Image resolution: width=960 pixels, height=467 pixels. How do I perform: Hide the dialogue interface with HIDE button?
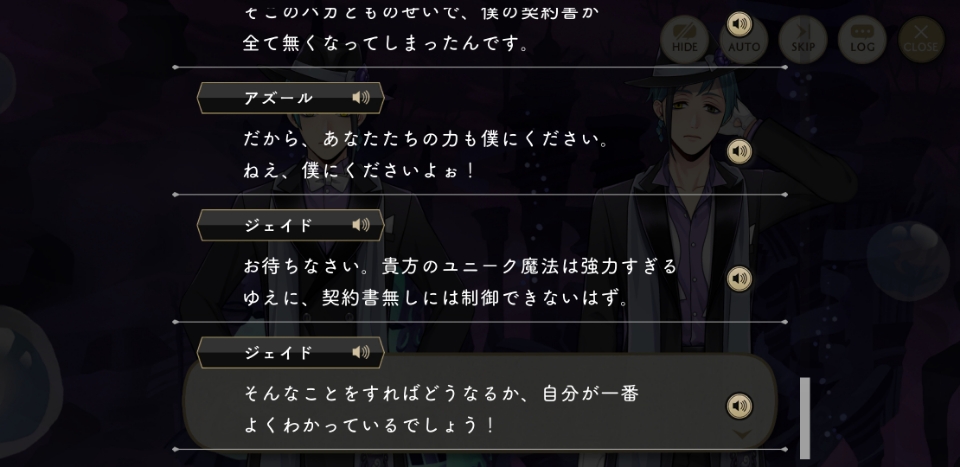coord(684,40)
